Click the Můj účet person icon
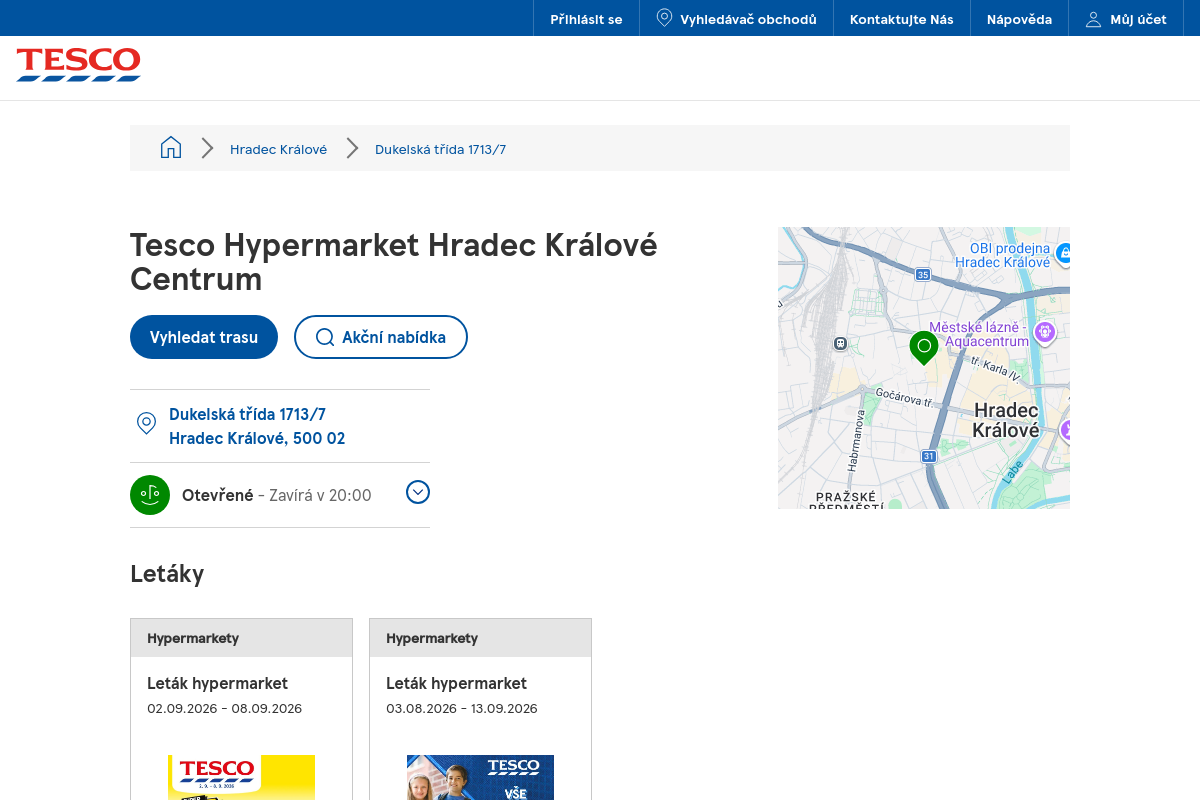The image size is (1200, 800). [1094, 19]
